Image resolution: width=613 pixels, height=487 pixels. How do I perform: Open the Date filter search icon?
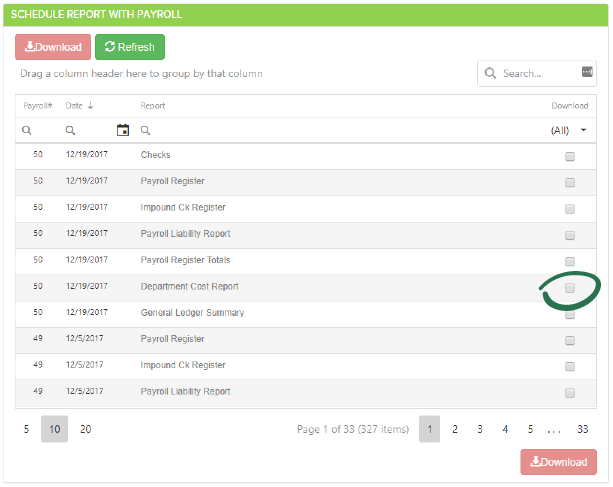[70, 130]
